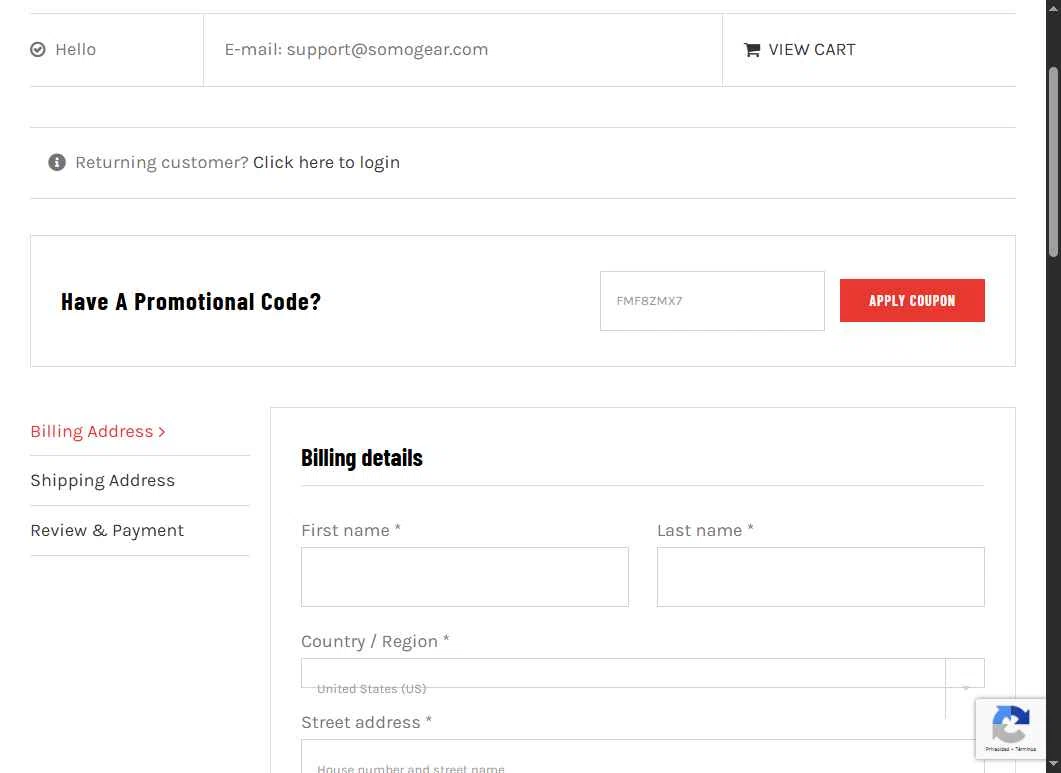This screenshot has width=1061, height=773.
Task: Apply the coupon code
Action: click(911, 301)
